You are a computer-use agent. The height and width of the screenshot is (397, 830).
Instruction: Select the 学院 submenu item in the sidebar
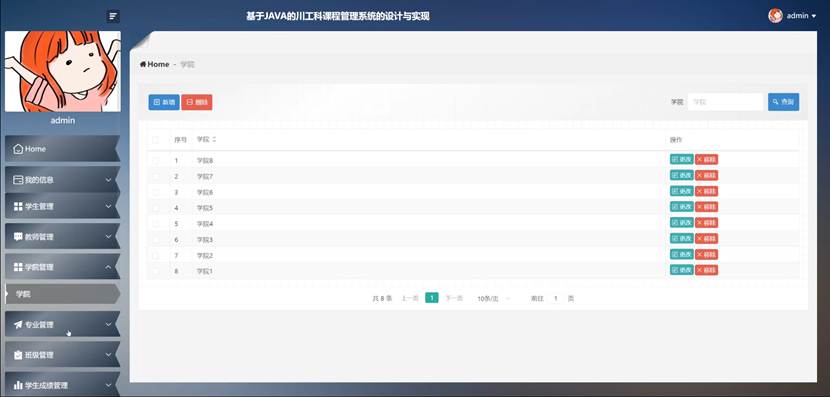click(62, 294)
